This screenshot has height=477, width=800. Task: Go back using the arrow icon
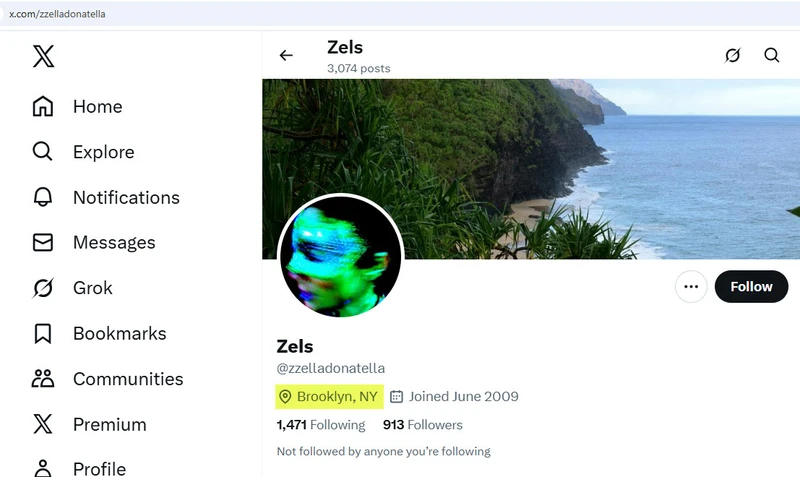[286, 56]
